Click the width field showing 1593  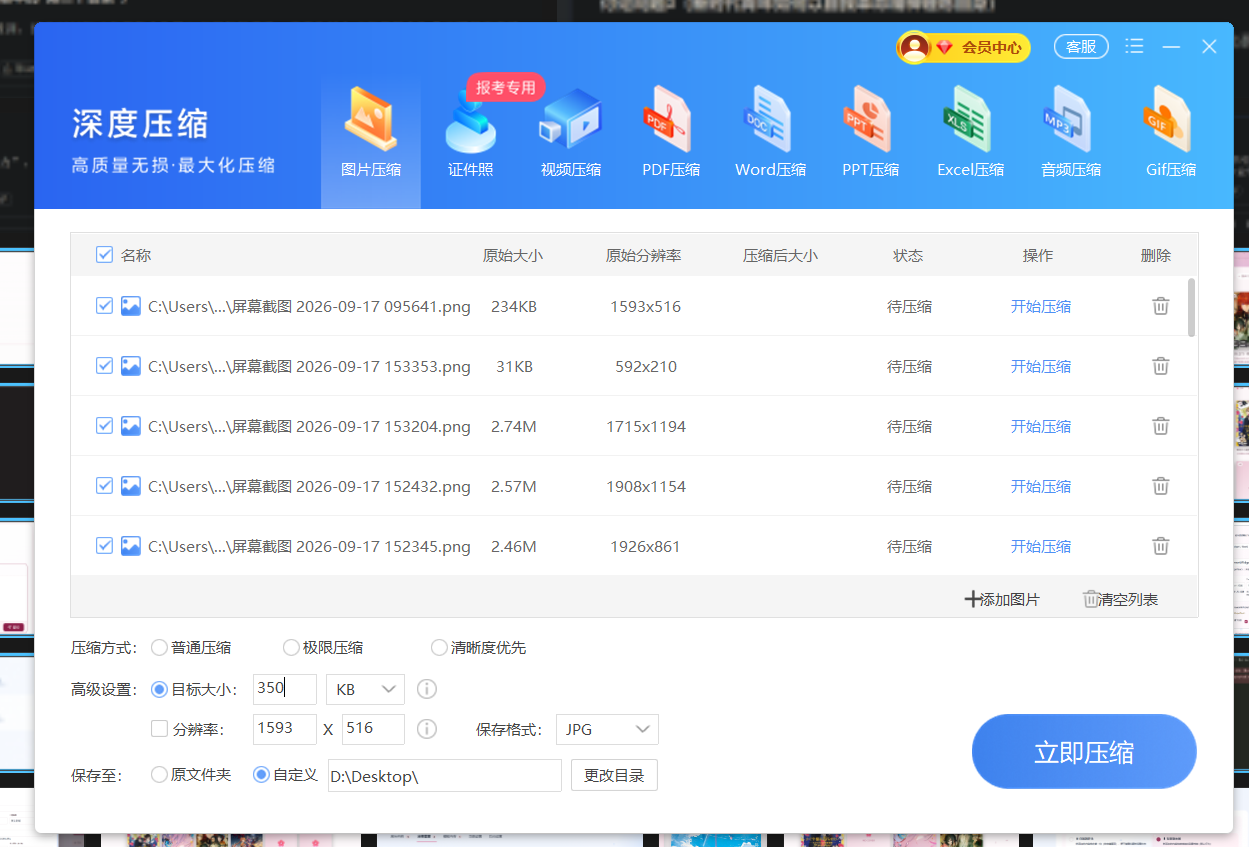coord(285,729)
